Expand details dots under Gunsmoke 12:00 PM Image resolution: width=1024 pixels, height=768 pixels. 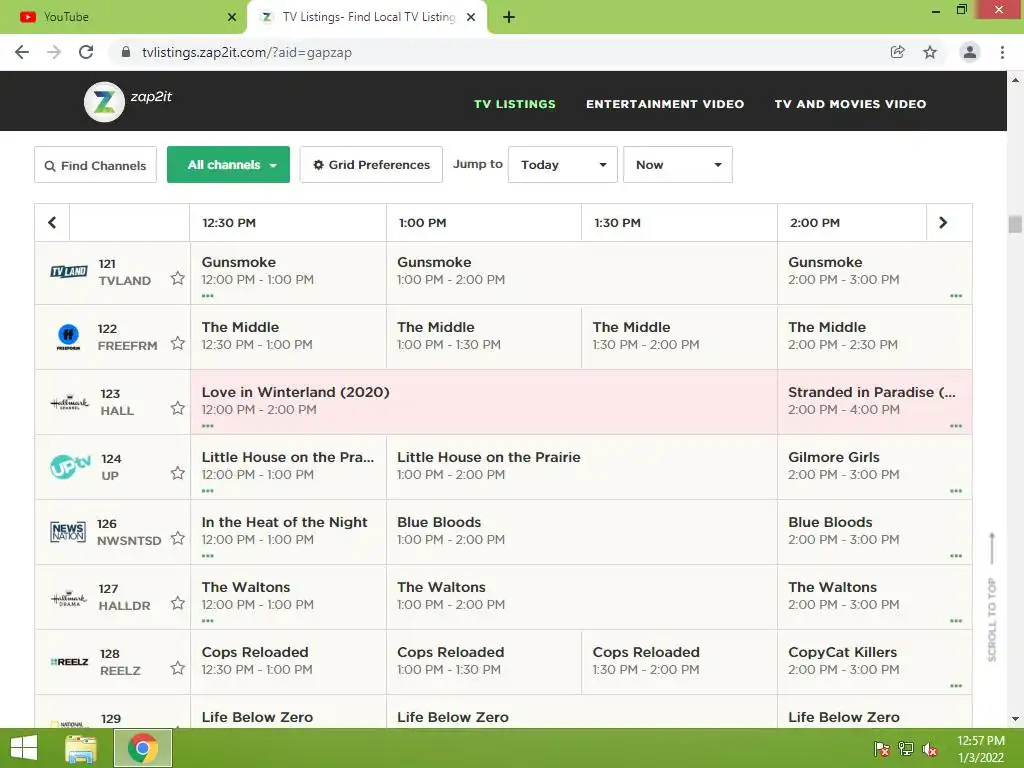[208, 296]
